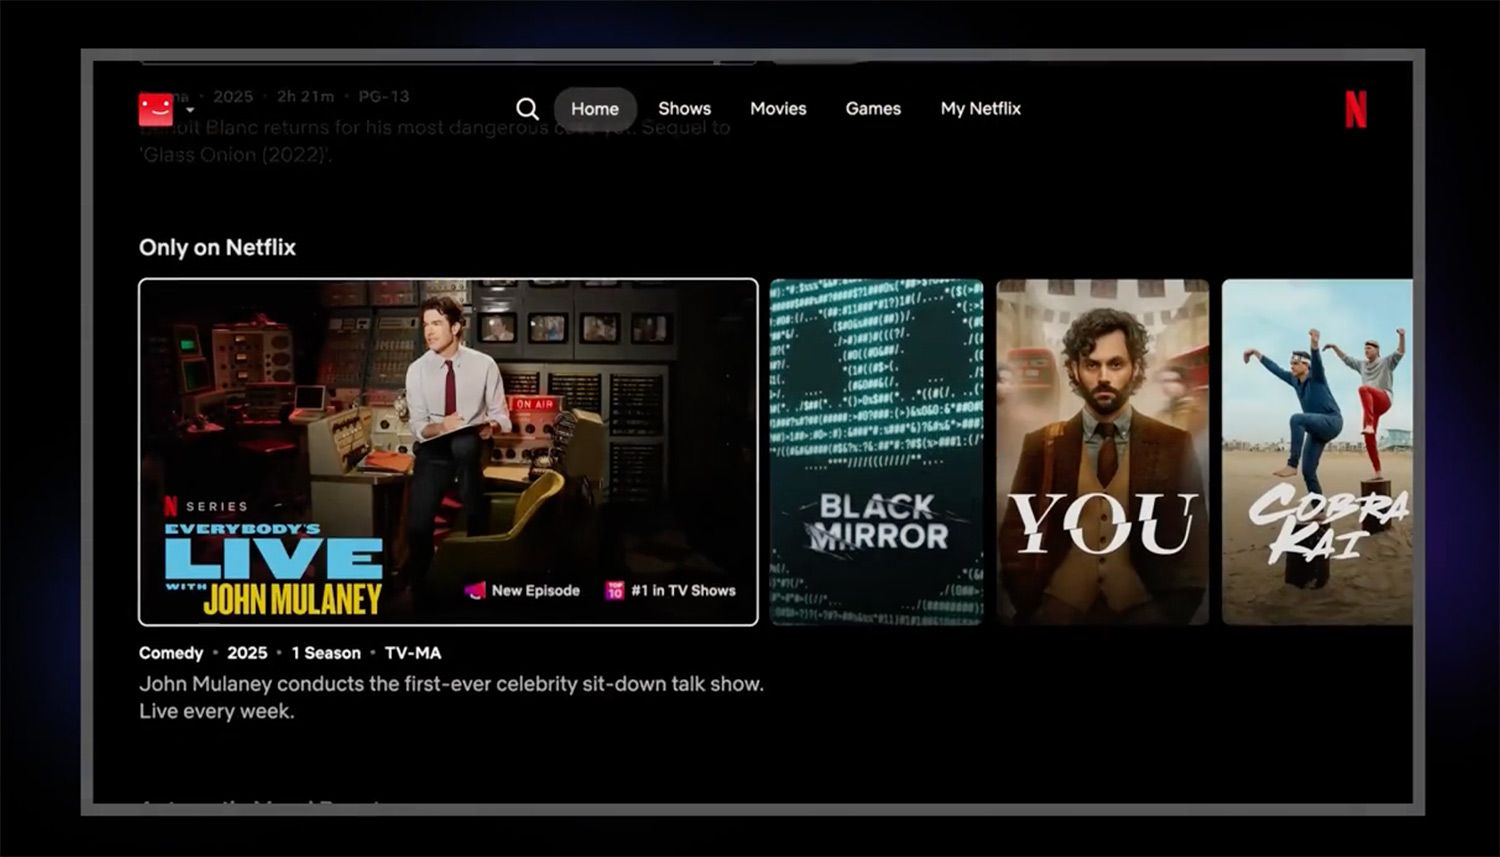
Task: Click the Only on Netflix row heading
Action: click(217, 248)
